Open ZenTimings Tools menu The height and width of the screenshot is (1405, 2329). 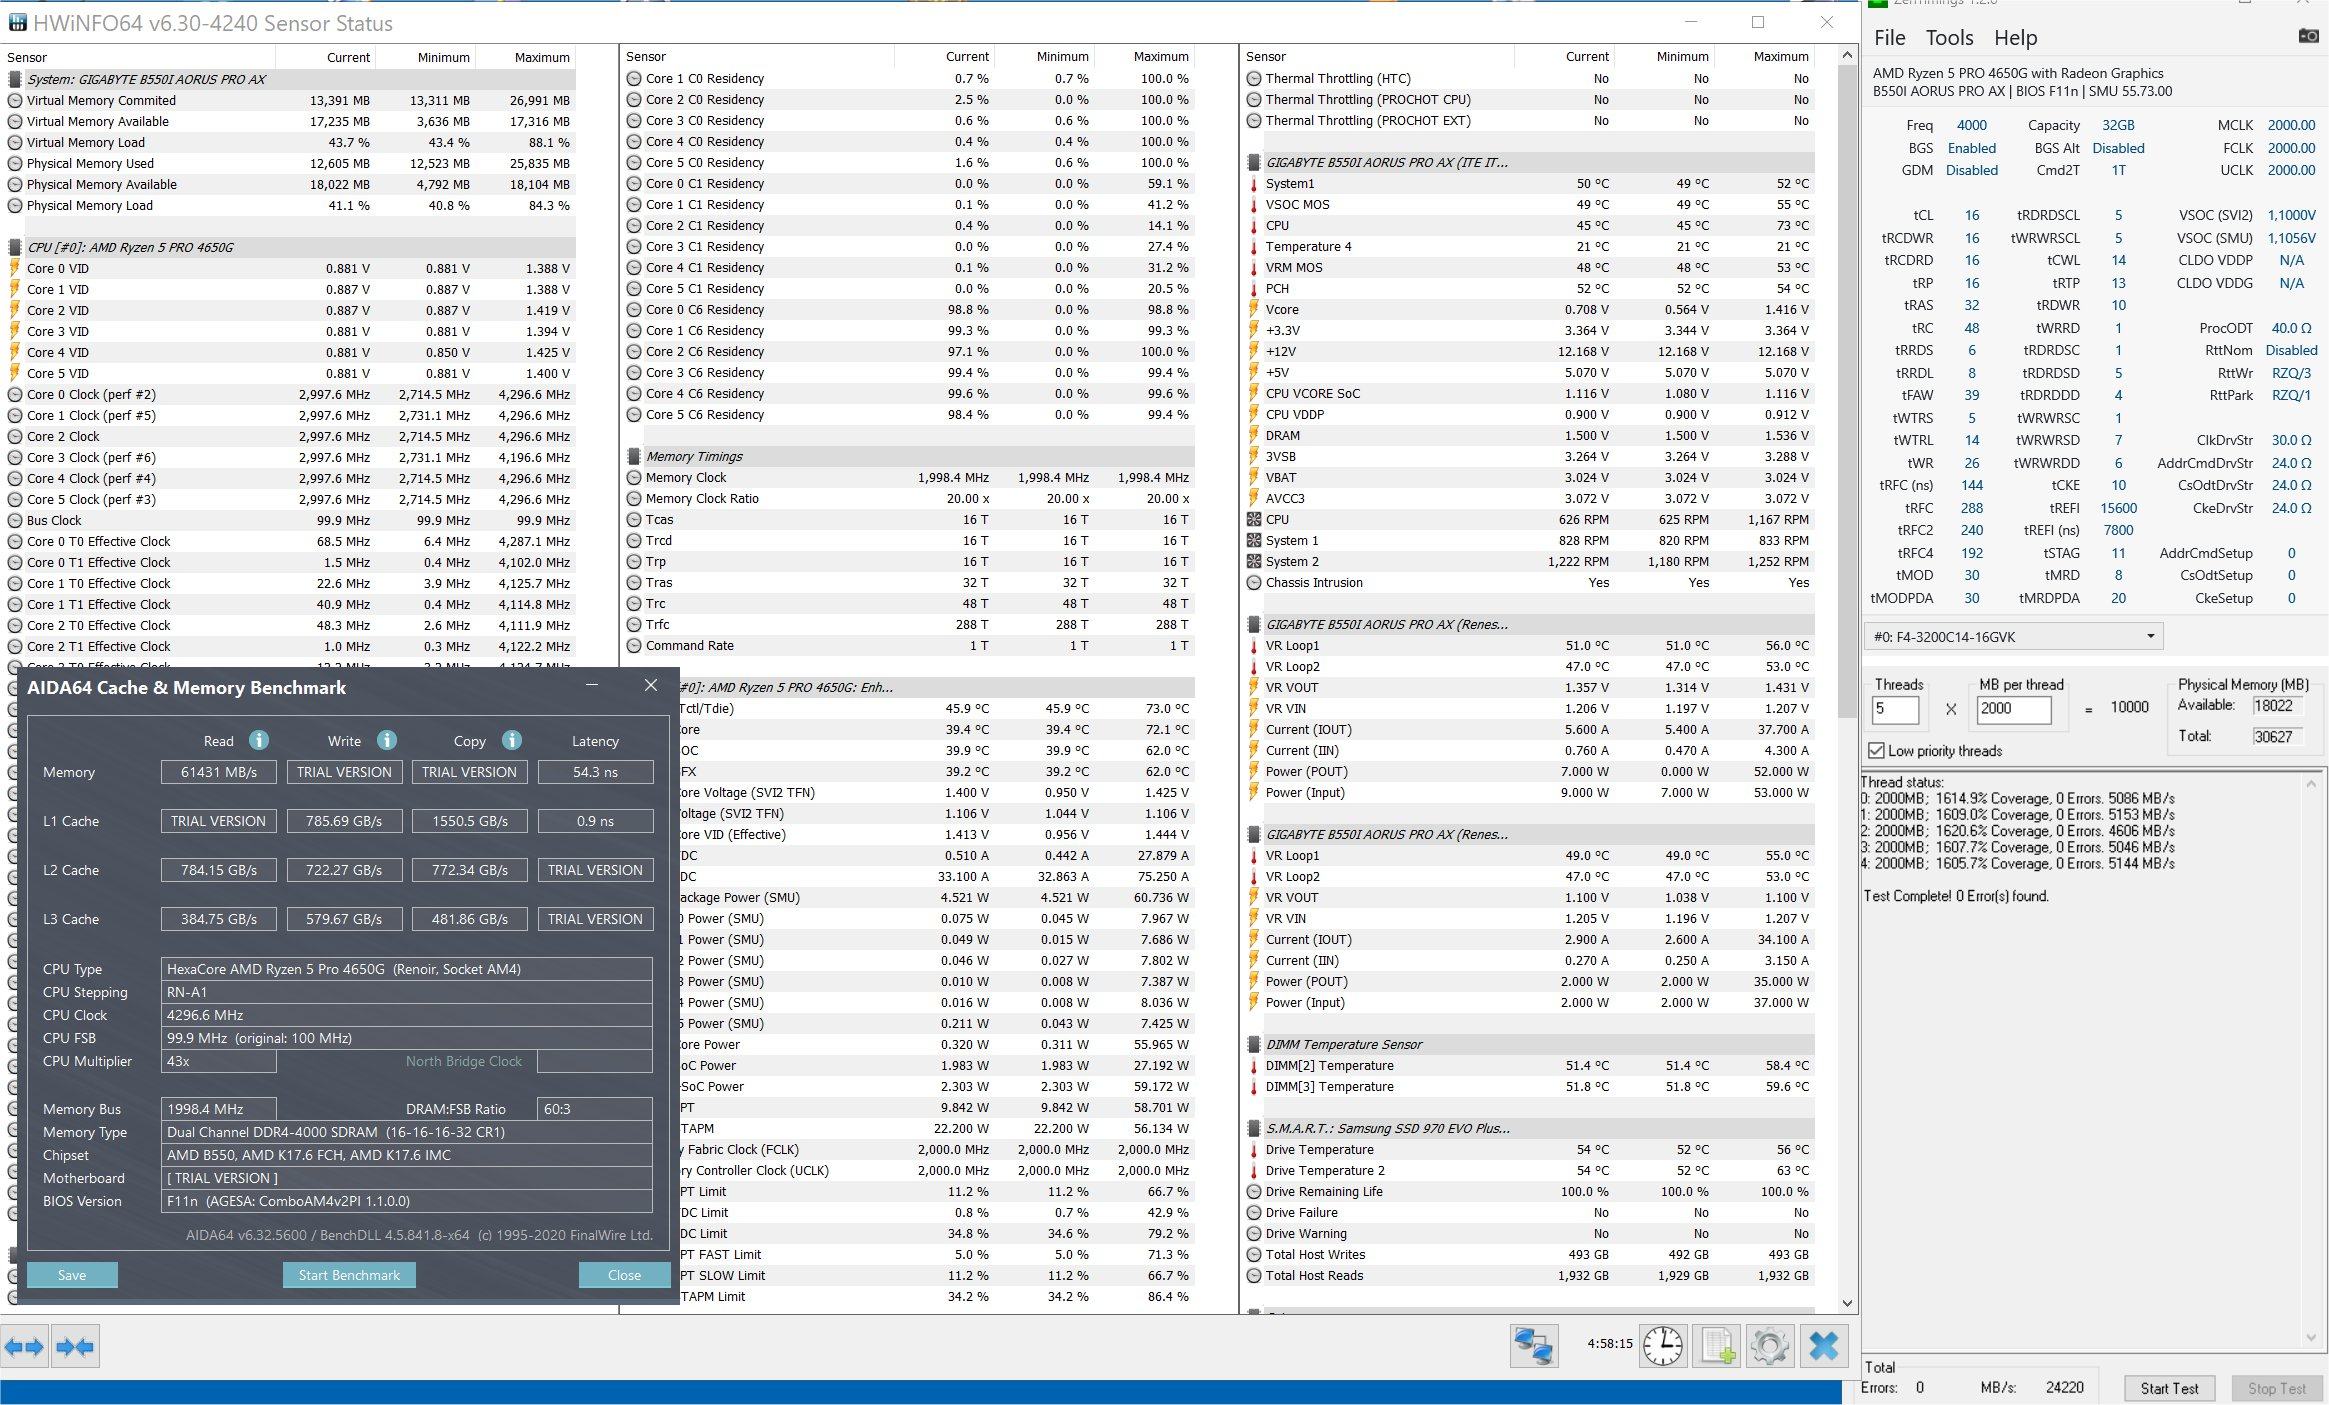tap(1949, 38)
